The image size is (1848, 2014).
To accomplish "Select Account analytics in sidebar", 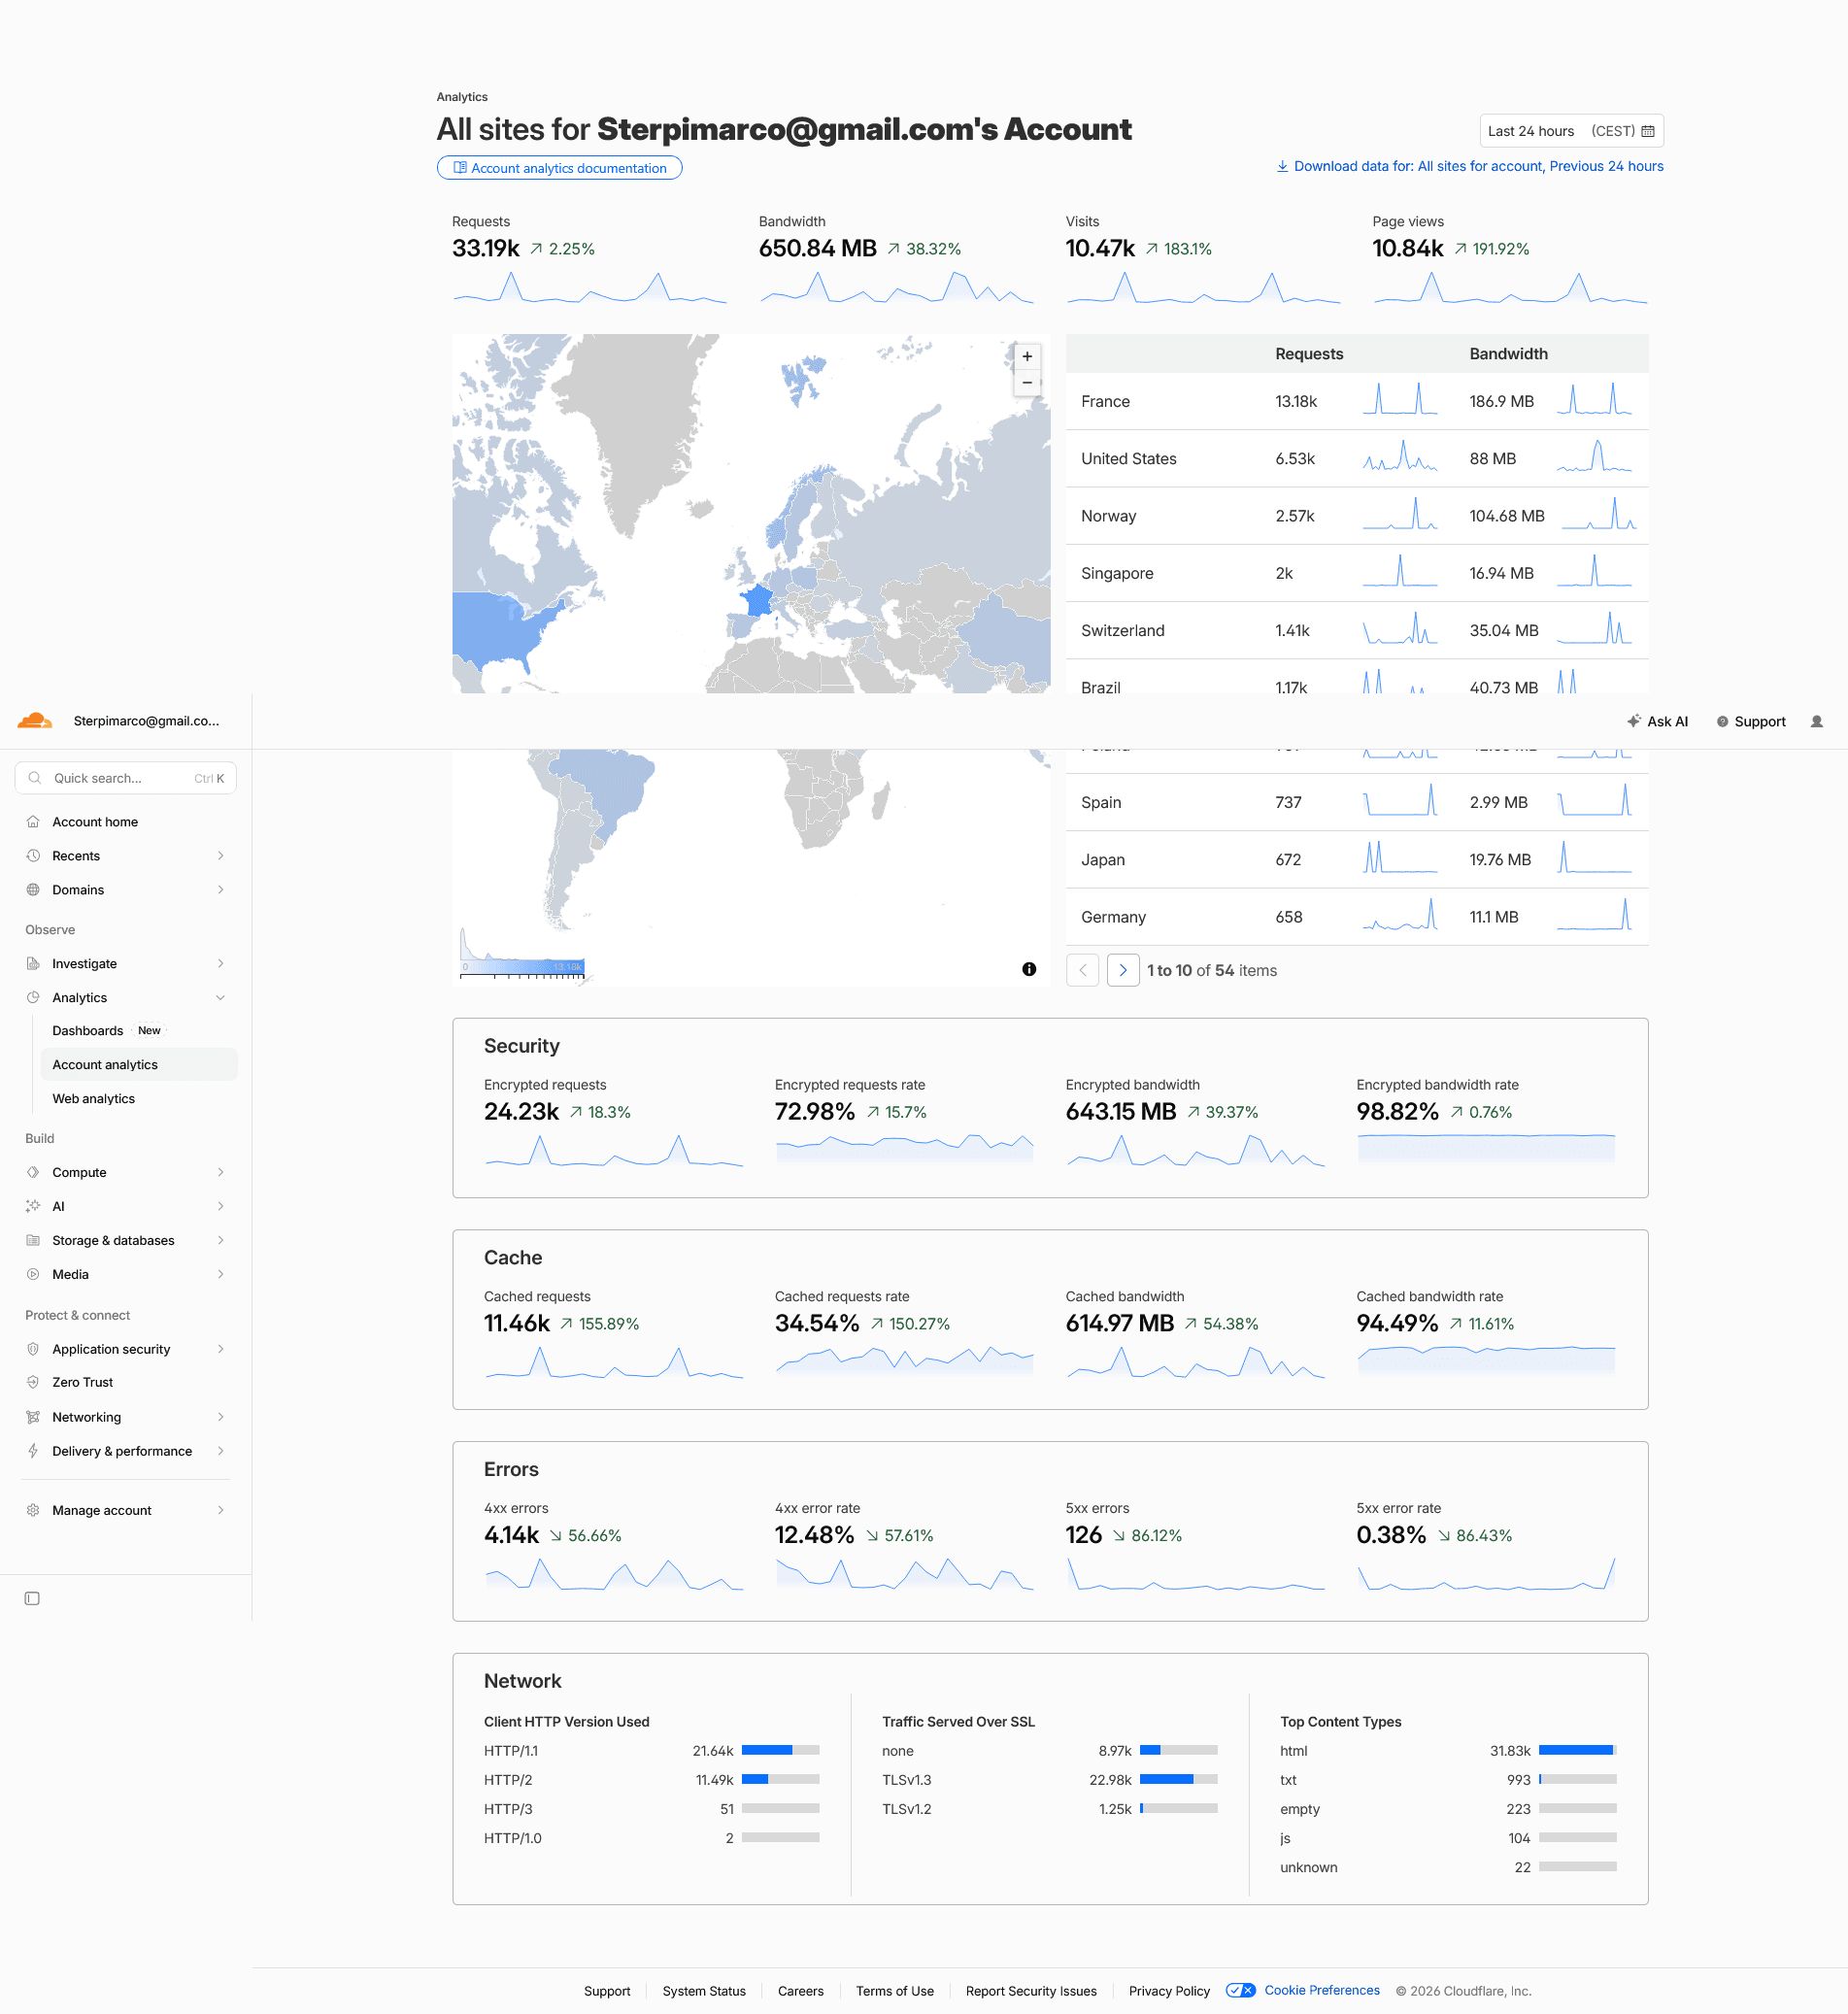I will tap(139, 1064).
